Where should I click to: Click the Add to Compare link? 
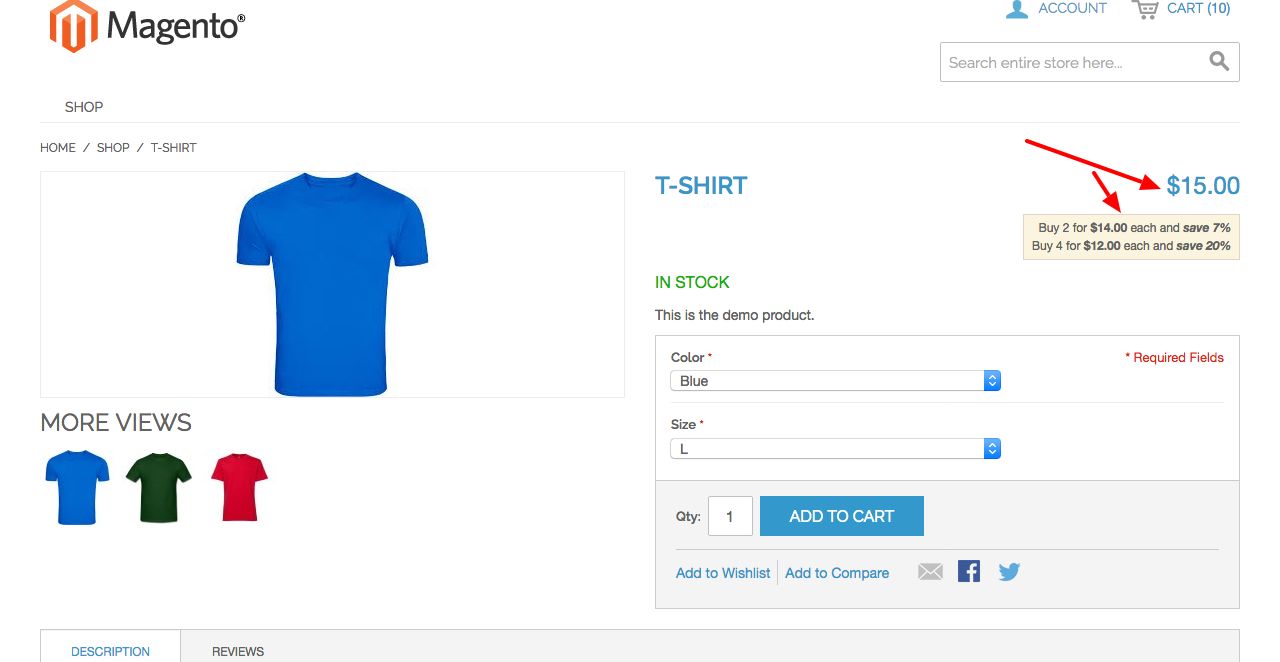(x=837, y=573)
